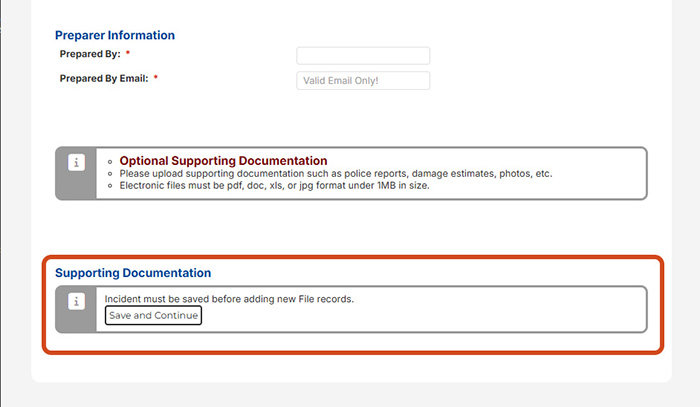Click the bullet before 'Please upload supporting documentation'
This screenshot has height=407, width=700.
(108, 174)
